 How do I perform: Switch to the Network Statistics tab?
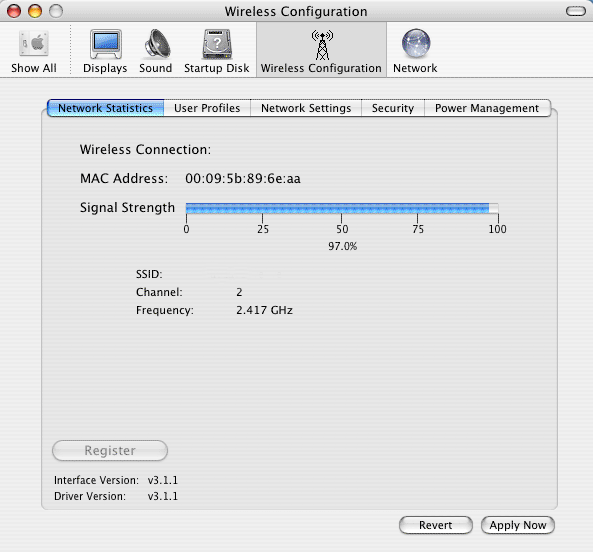106,108
